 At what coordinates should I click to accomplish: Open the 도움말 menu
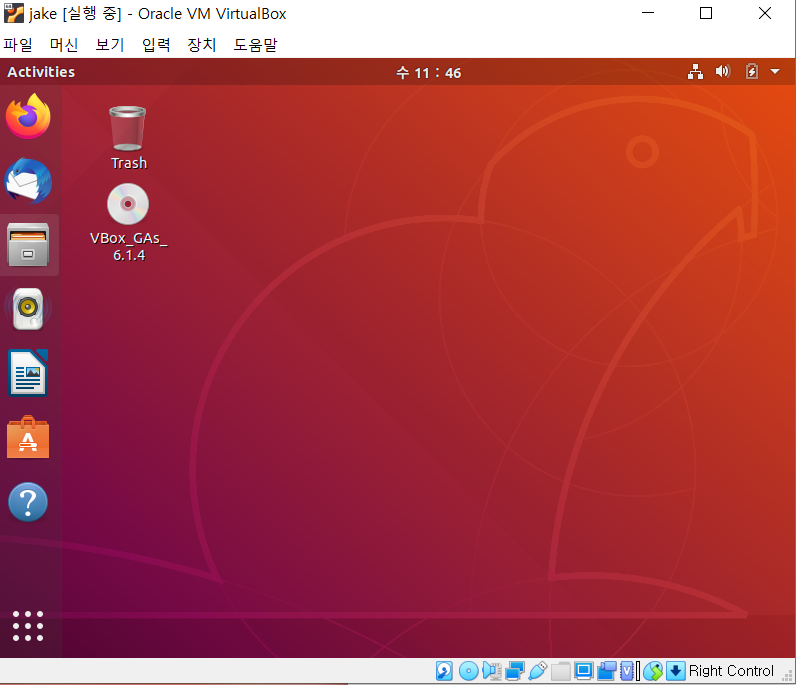coord(255,45)
